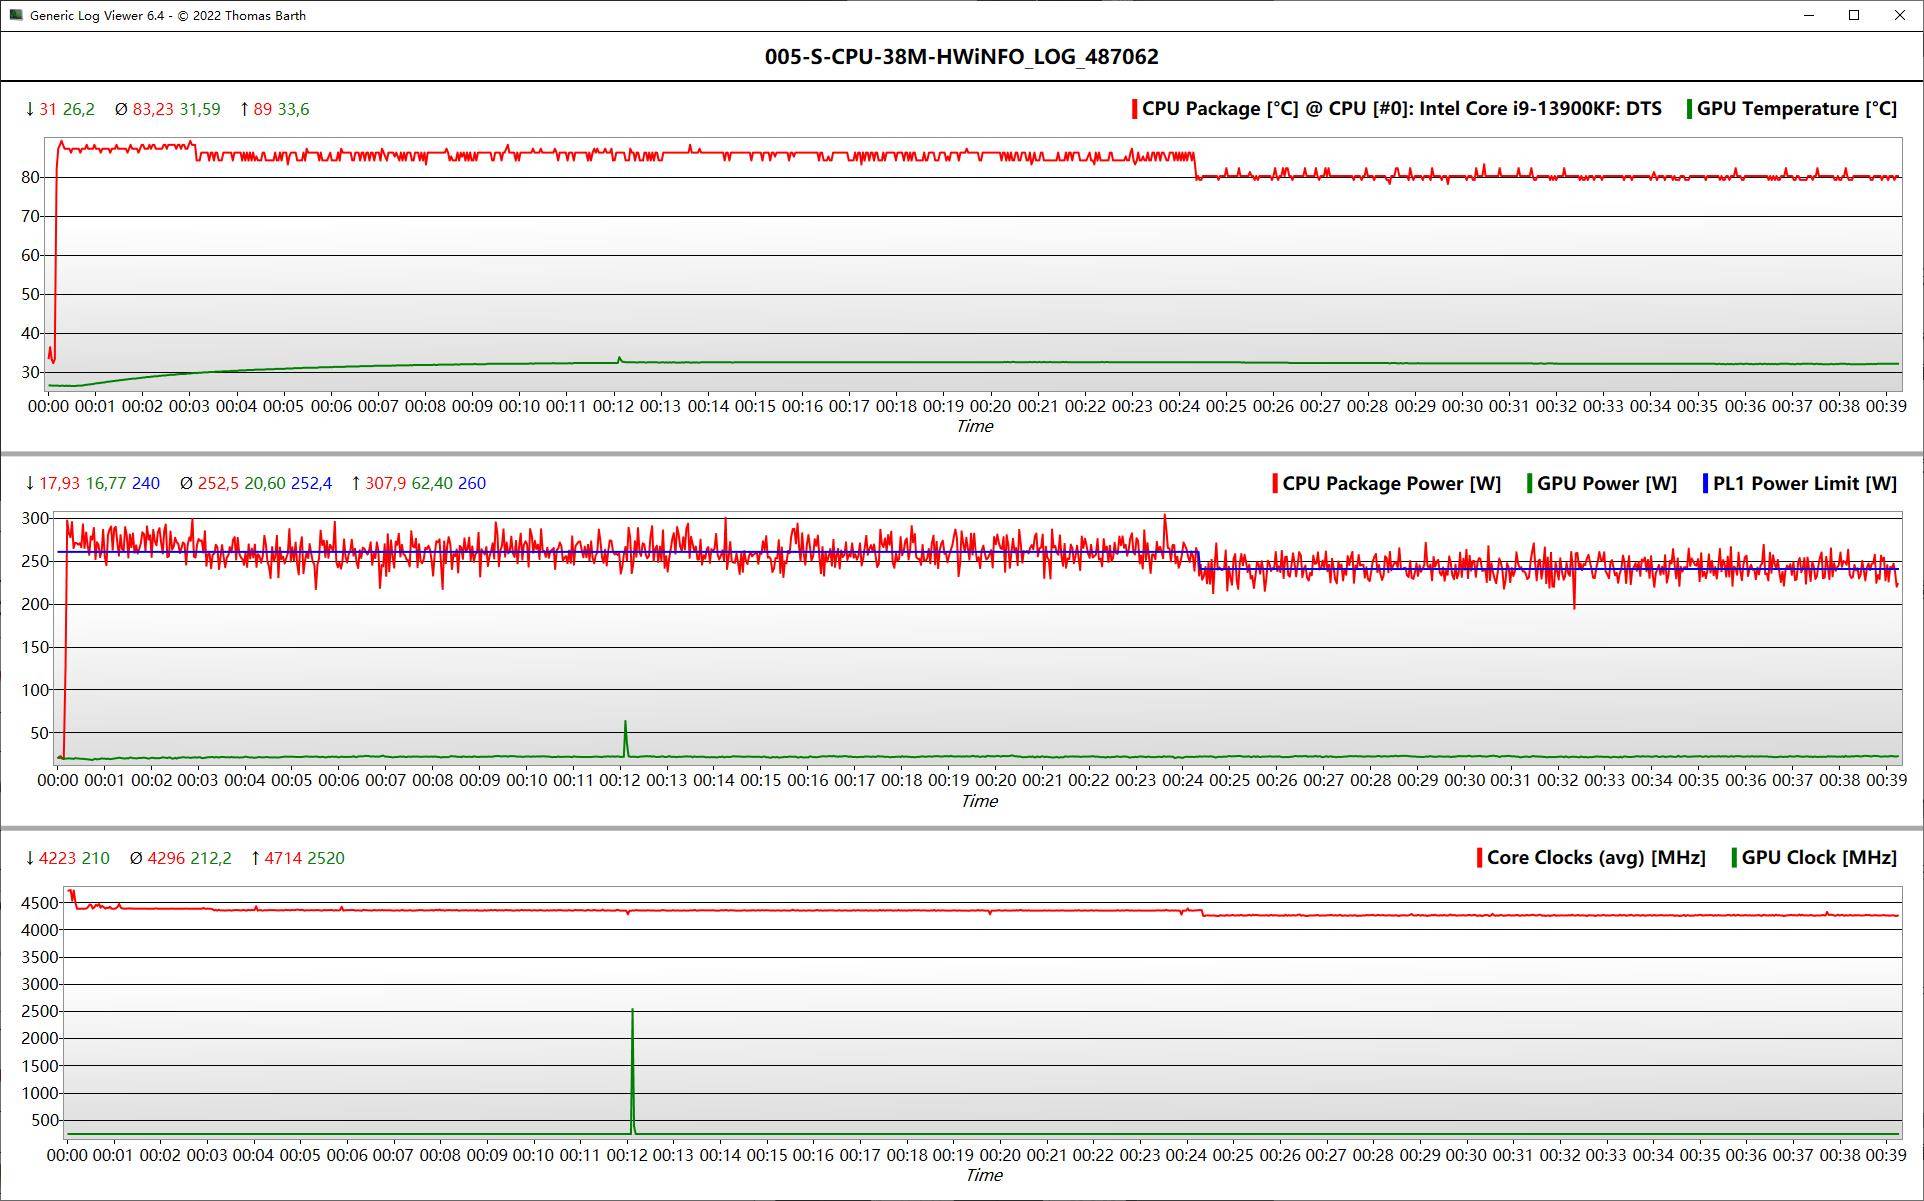
Task: Click the clock chart maximum arrow icon
Action: coord(255,858)
